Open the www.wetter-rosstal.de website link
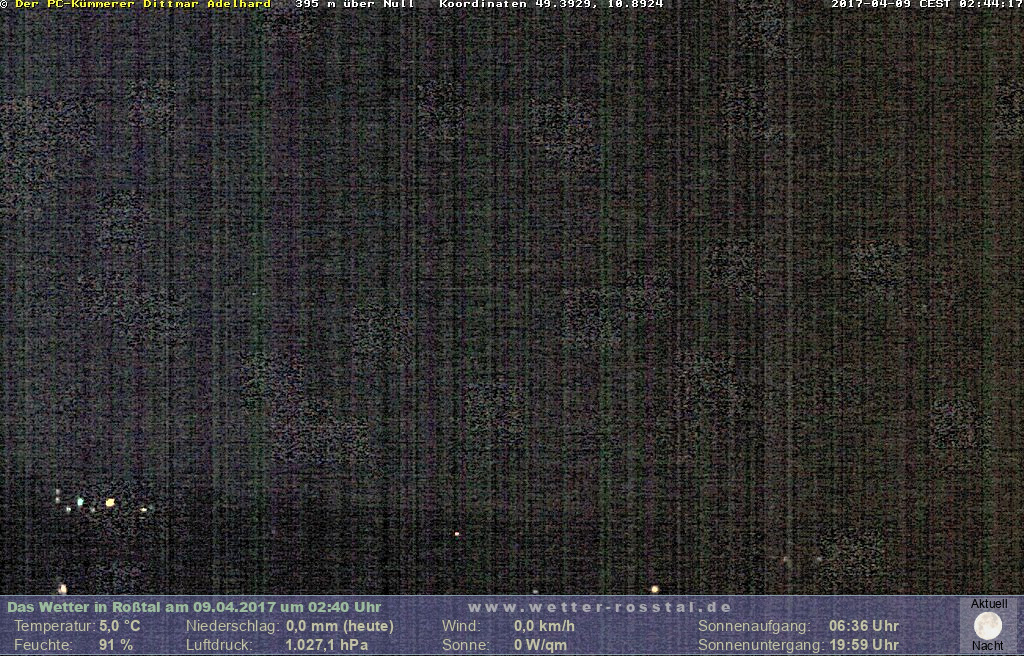The image size is (1024, 656). click(600, 607)
